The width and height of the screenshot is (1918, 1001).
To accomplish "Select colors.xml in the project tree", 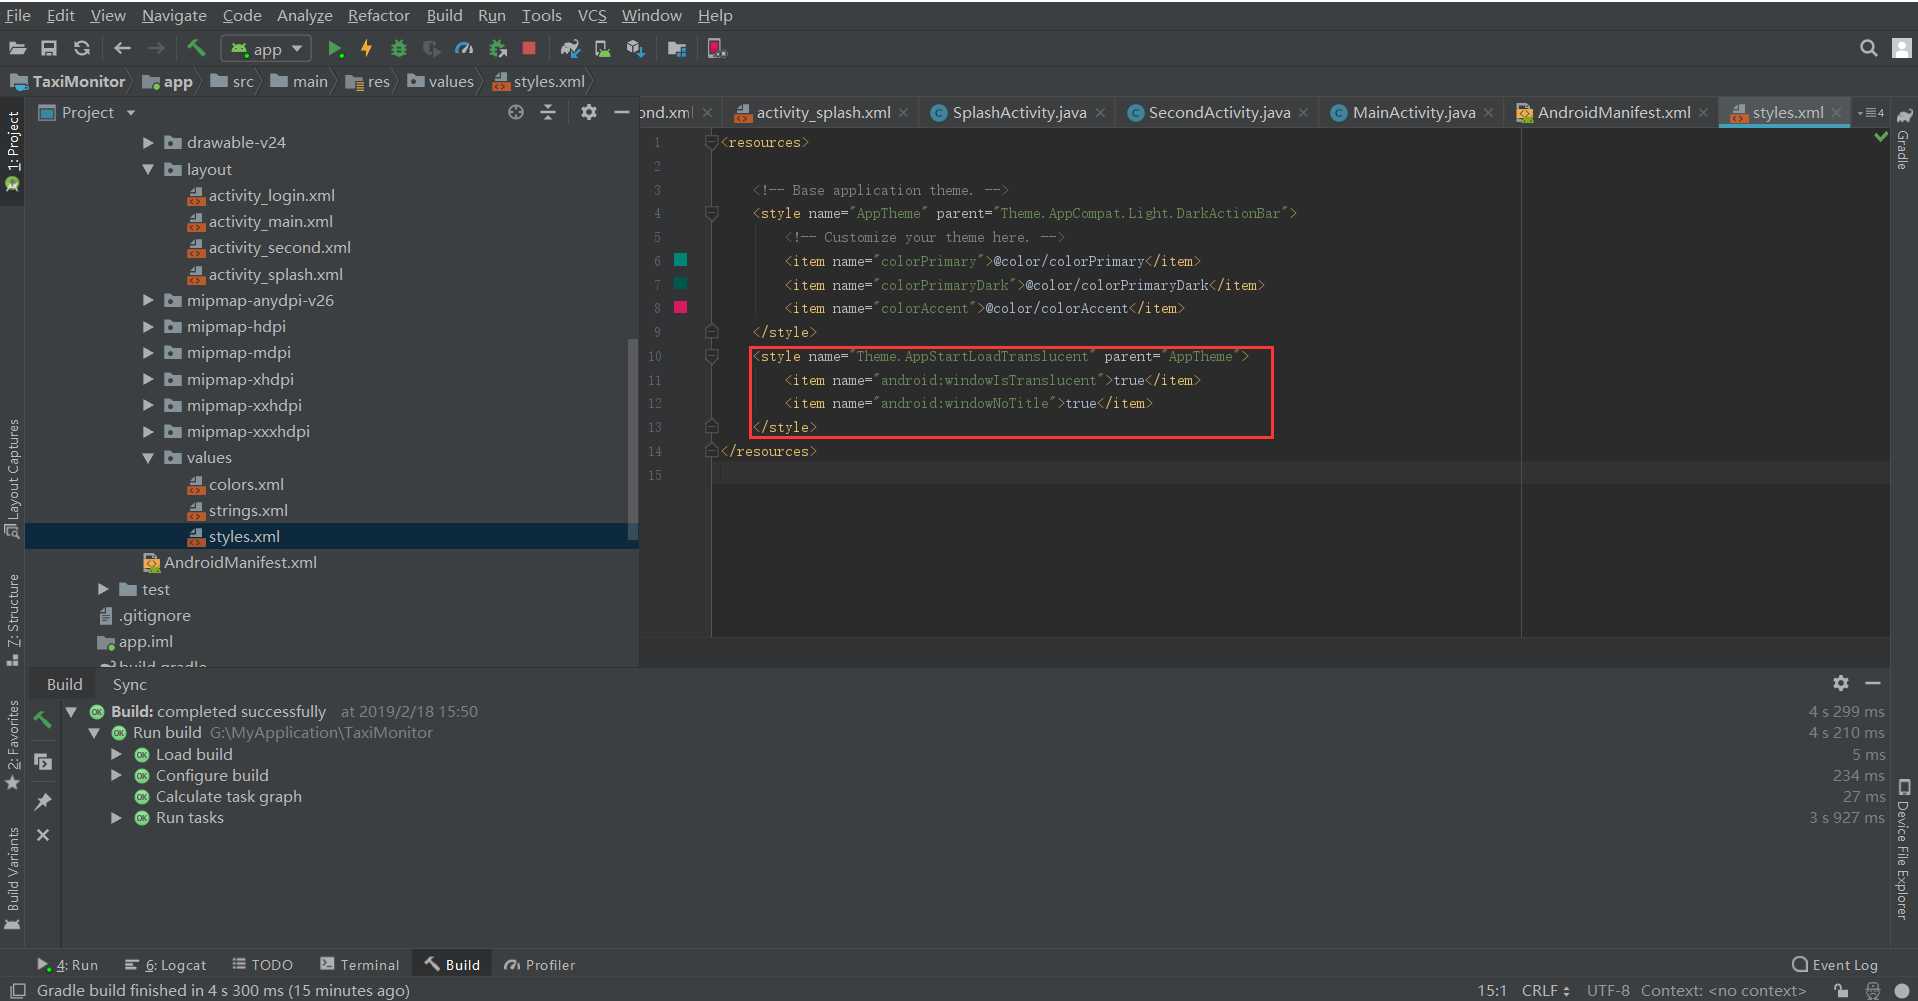I will pyautogui.click(x=246, y=485).
